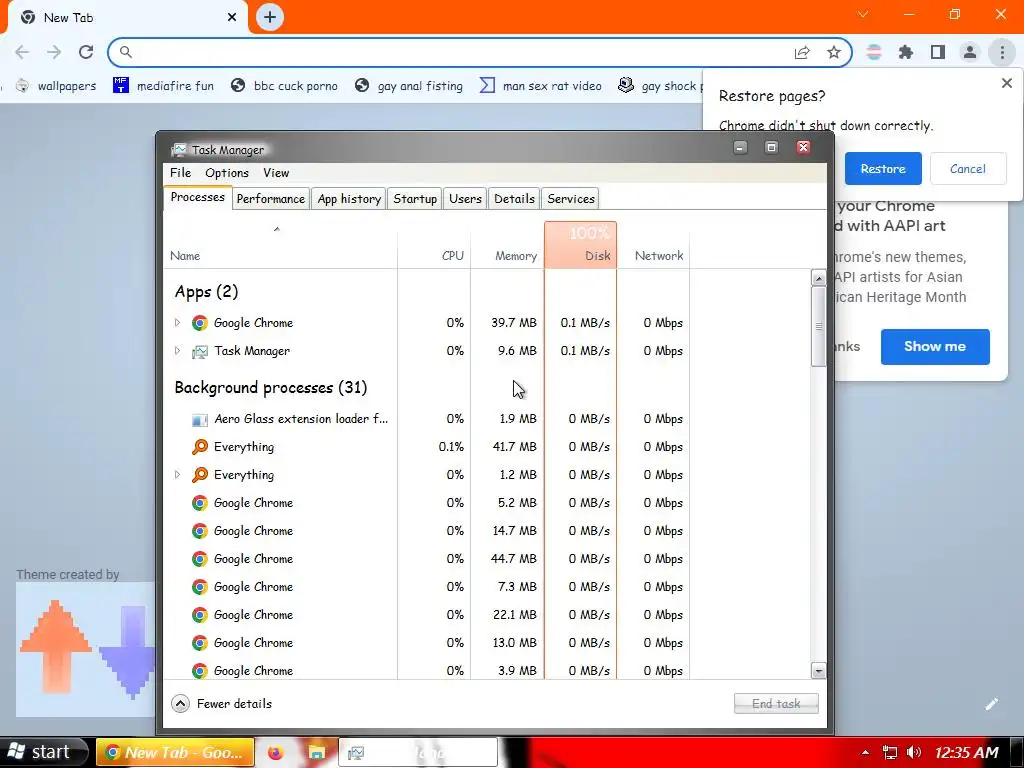
Task: Toggle the Chrome side panel icon
Action: (x=938, y=52)
